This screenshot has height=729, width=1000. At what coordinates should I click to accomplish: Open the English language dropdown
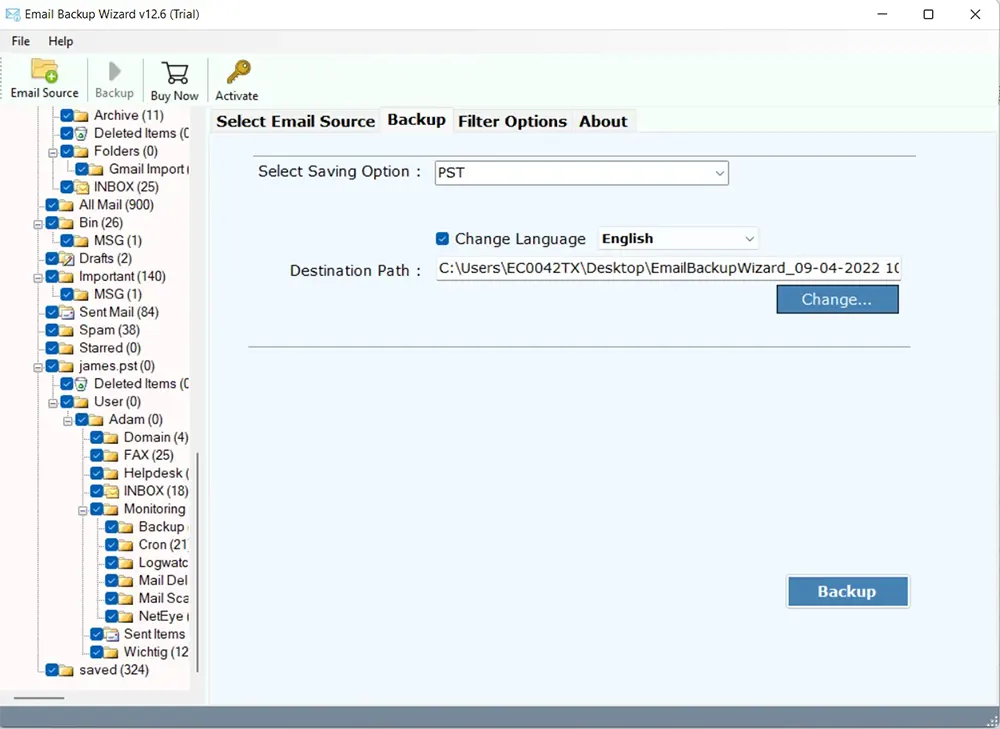pyautogui.click(x=678, y=239)
